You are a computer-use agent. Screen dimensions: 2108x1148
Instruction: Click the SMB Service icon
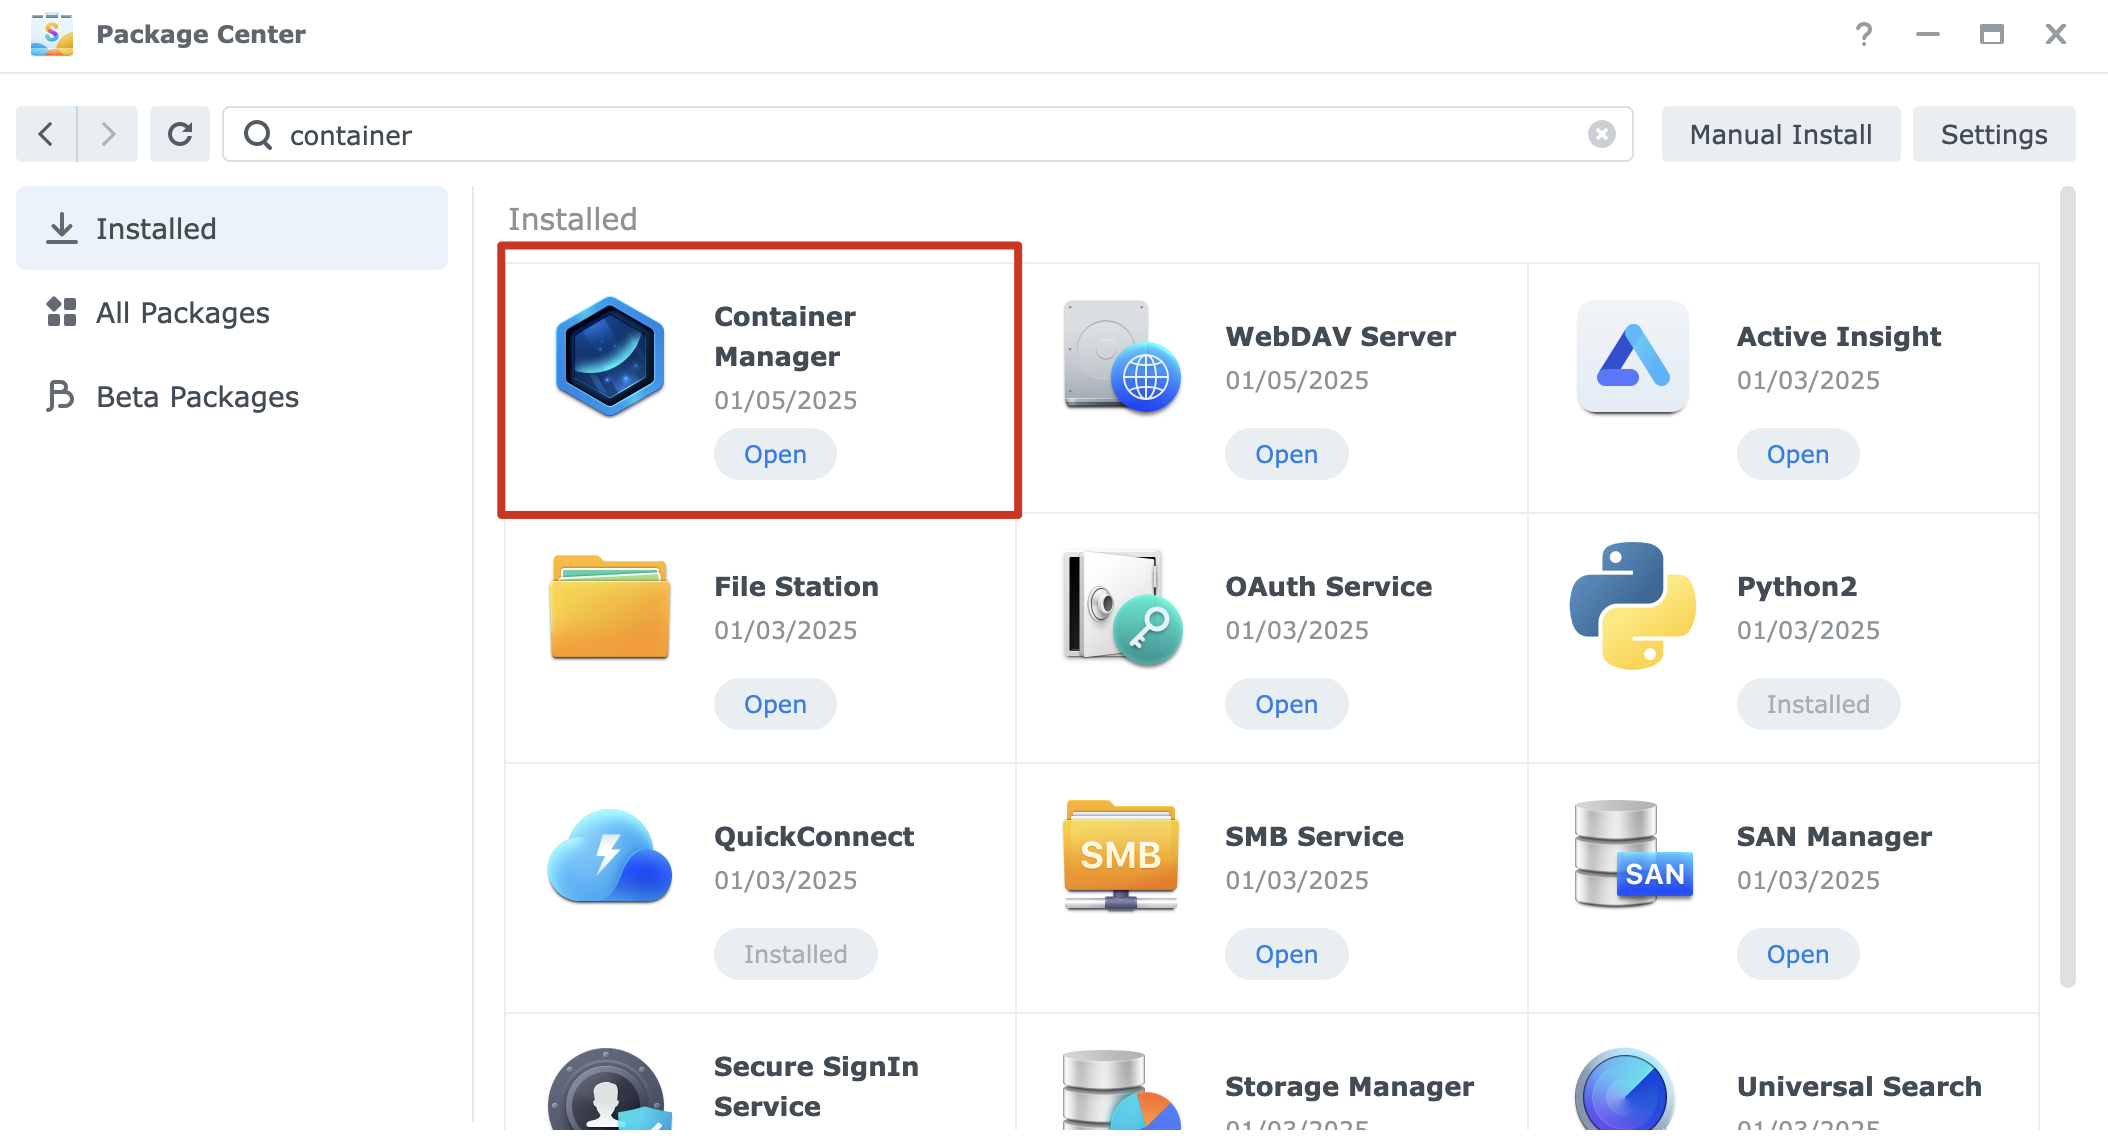pos(1121,856)
